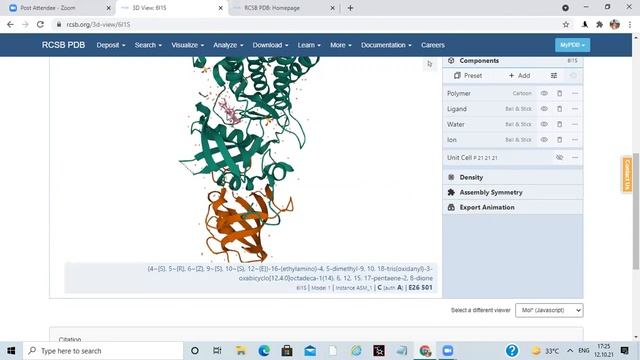Expand the Assembly Symmetry section
Viewport: 640px width, 360px height.
click(x=513, y=192)
